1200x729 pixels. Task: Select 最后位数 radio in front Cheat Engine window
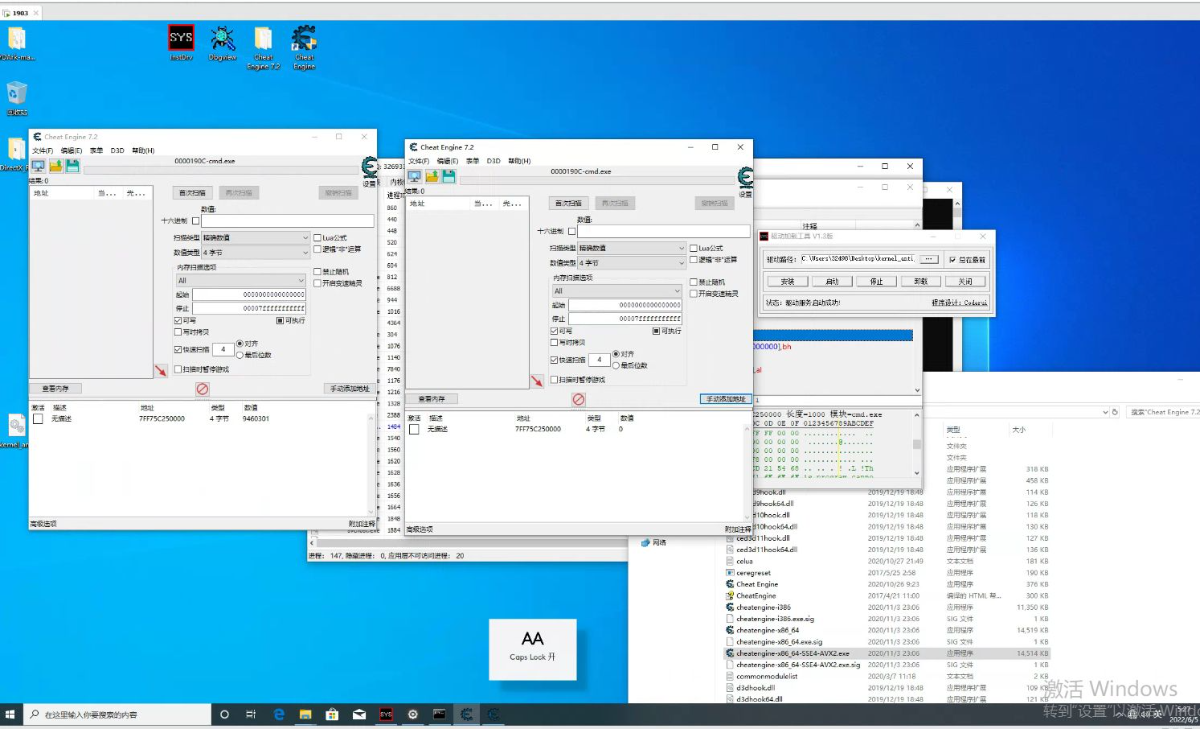click(617, 365)
